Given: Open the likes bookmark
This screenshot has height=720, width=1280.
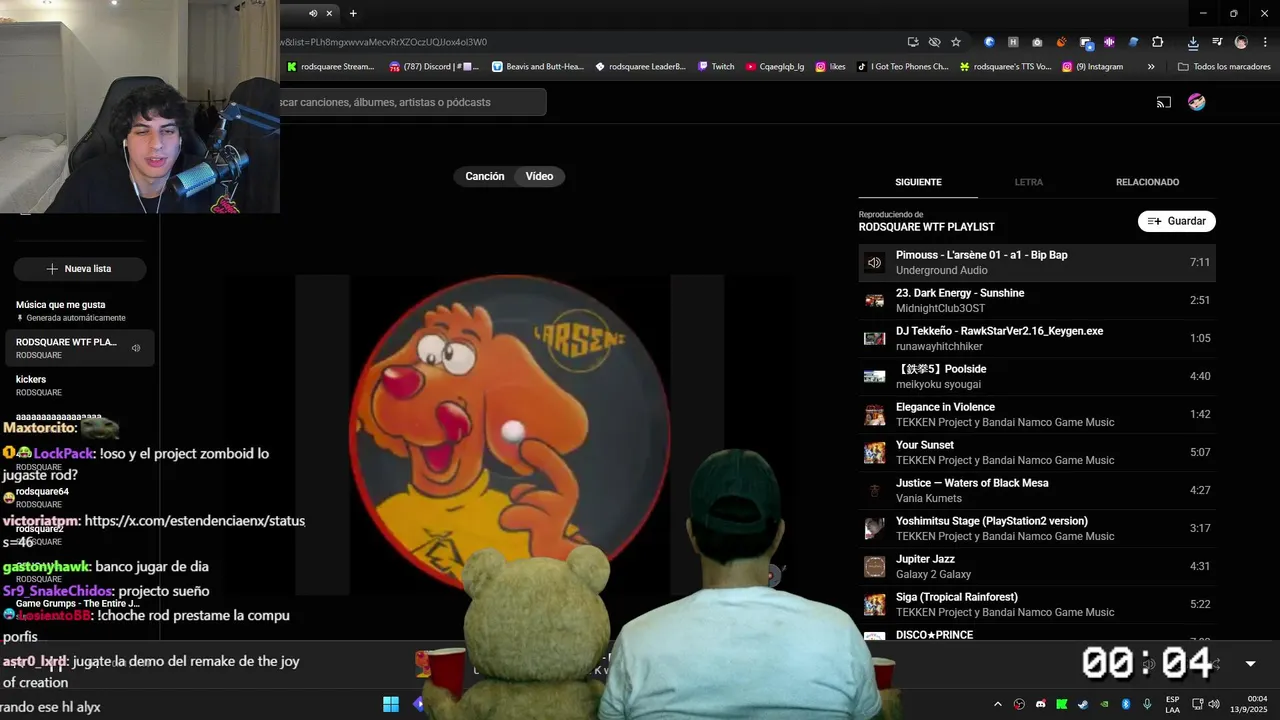Looking at the screenshot, I should click(x=830, y=67).
